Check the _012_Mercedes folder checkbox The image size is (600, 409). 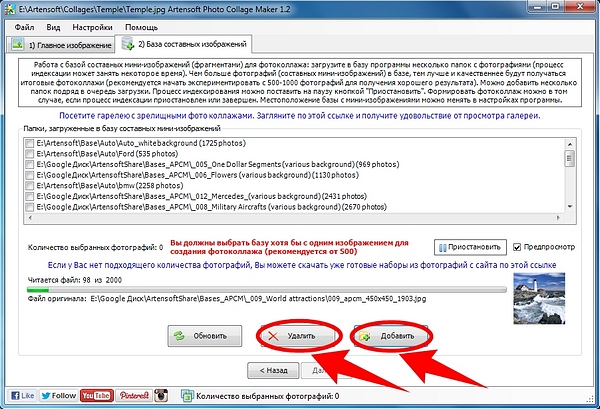[x=29, y=197]
